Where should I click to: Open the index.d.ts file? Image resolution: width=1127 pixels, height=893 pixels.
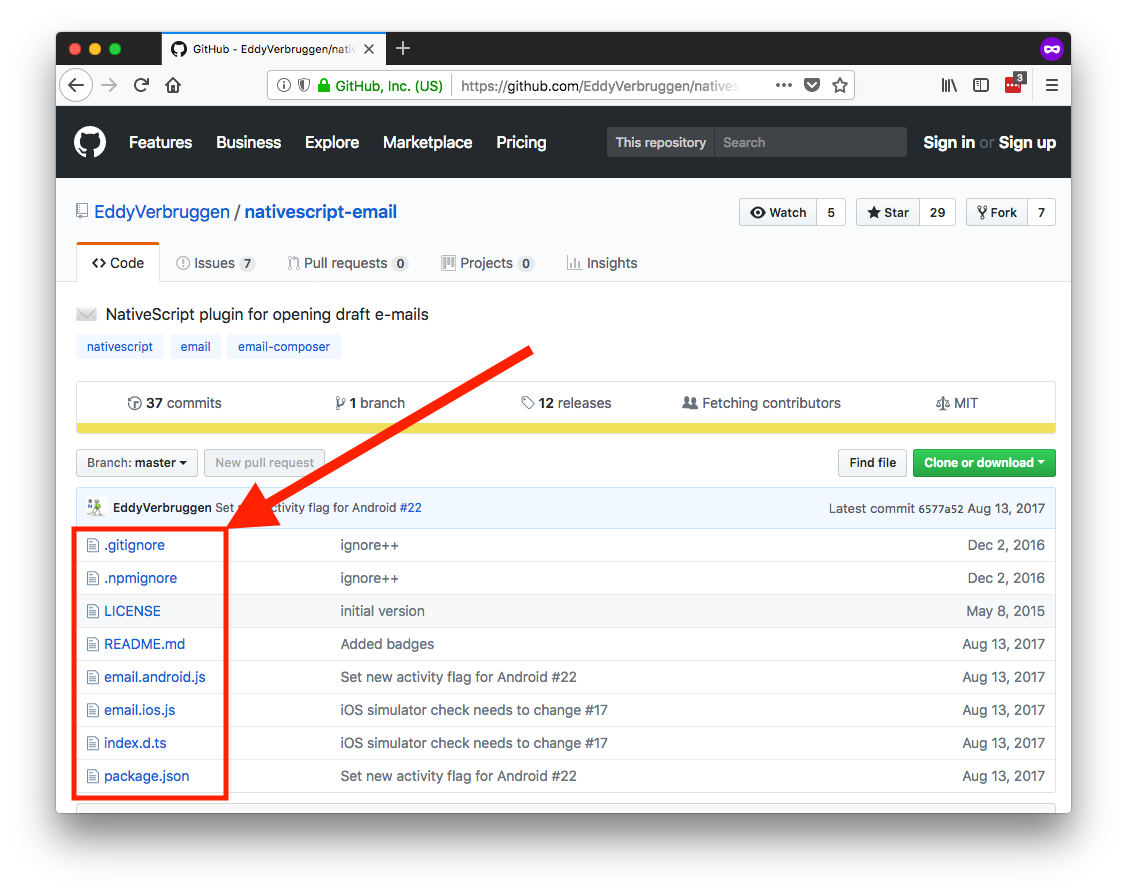pos(135,743)
